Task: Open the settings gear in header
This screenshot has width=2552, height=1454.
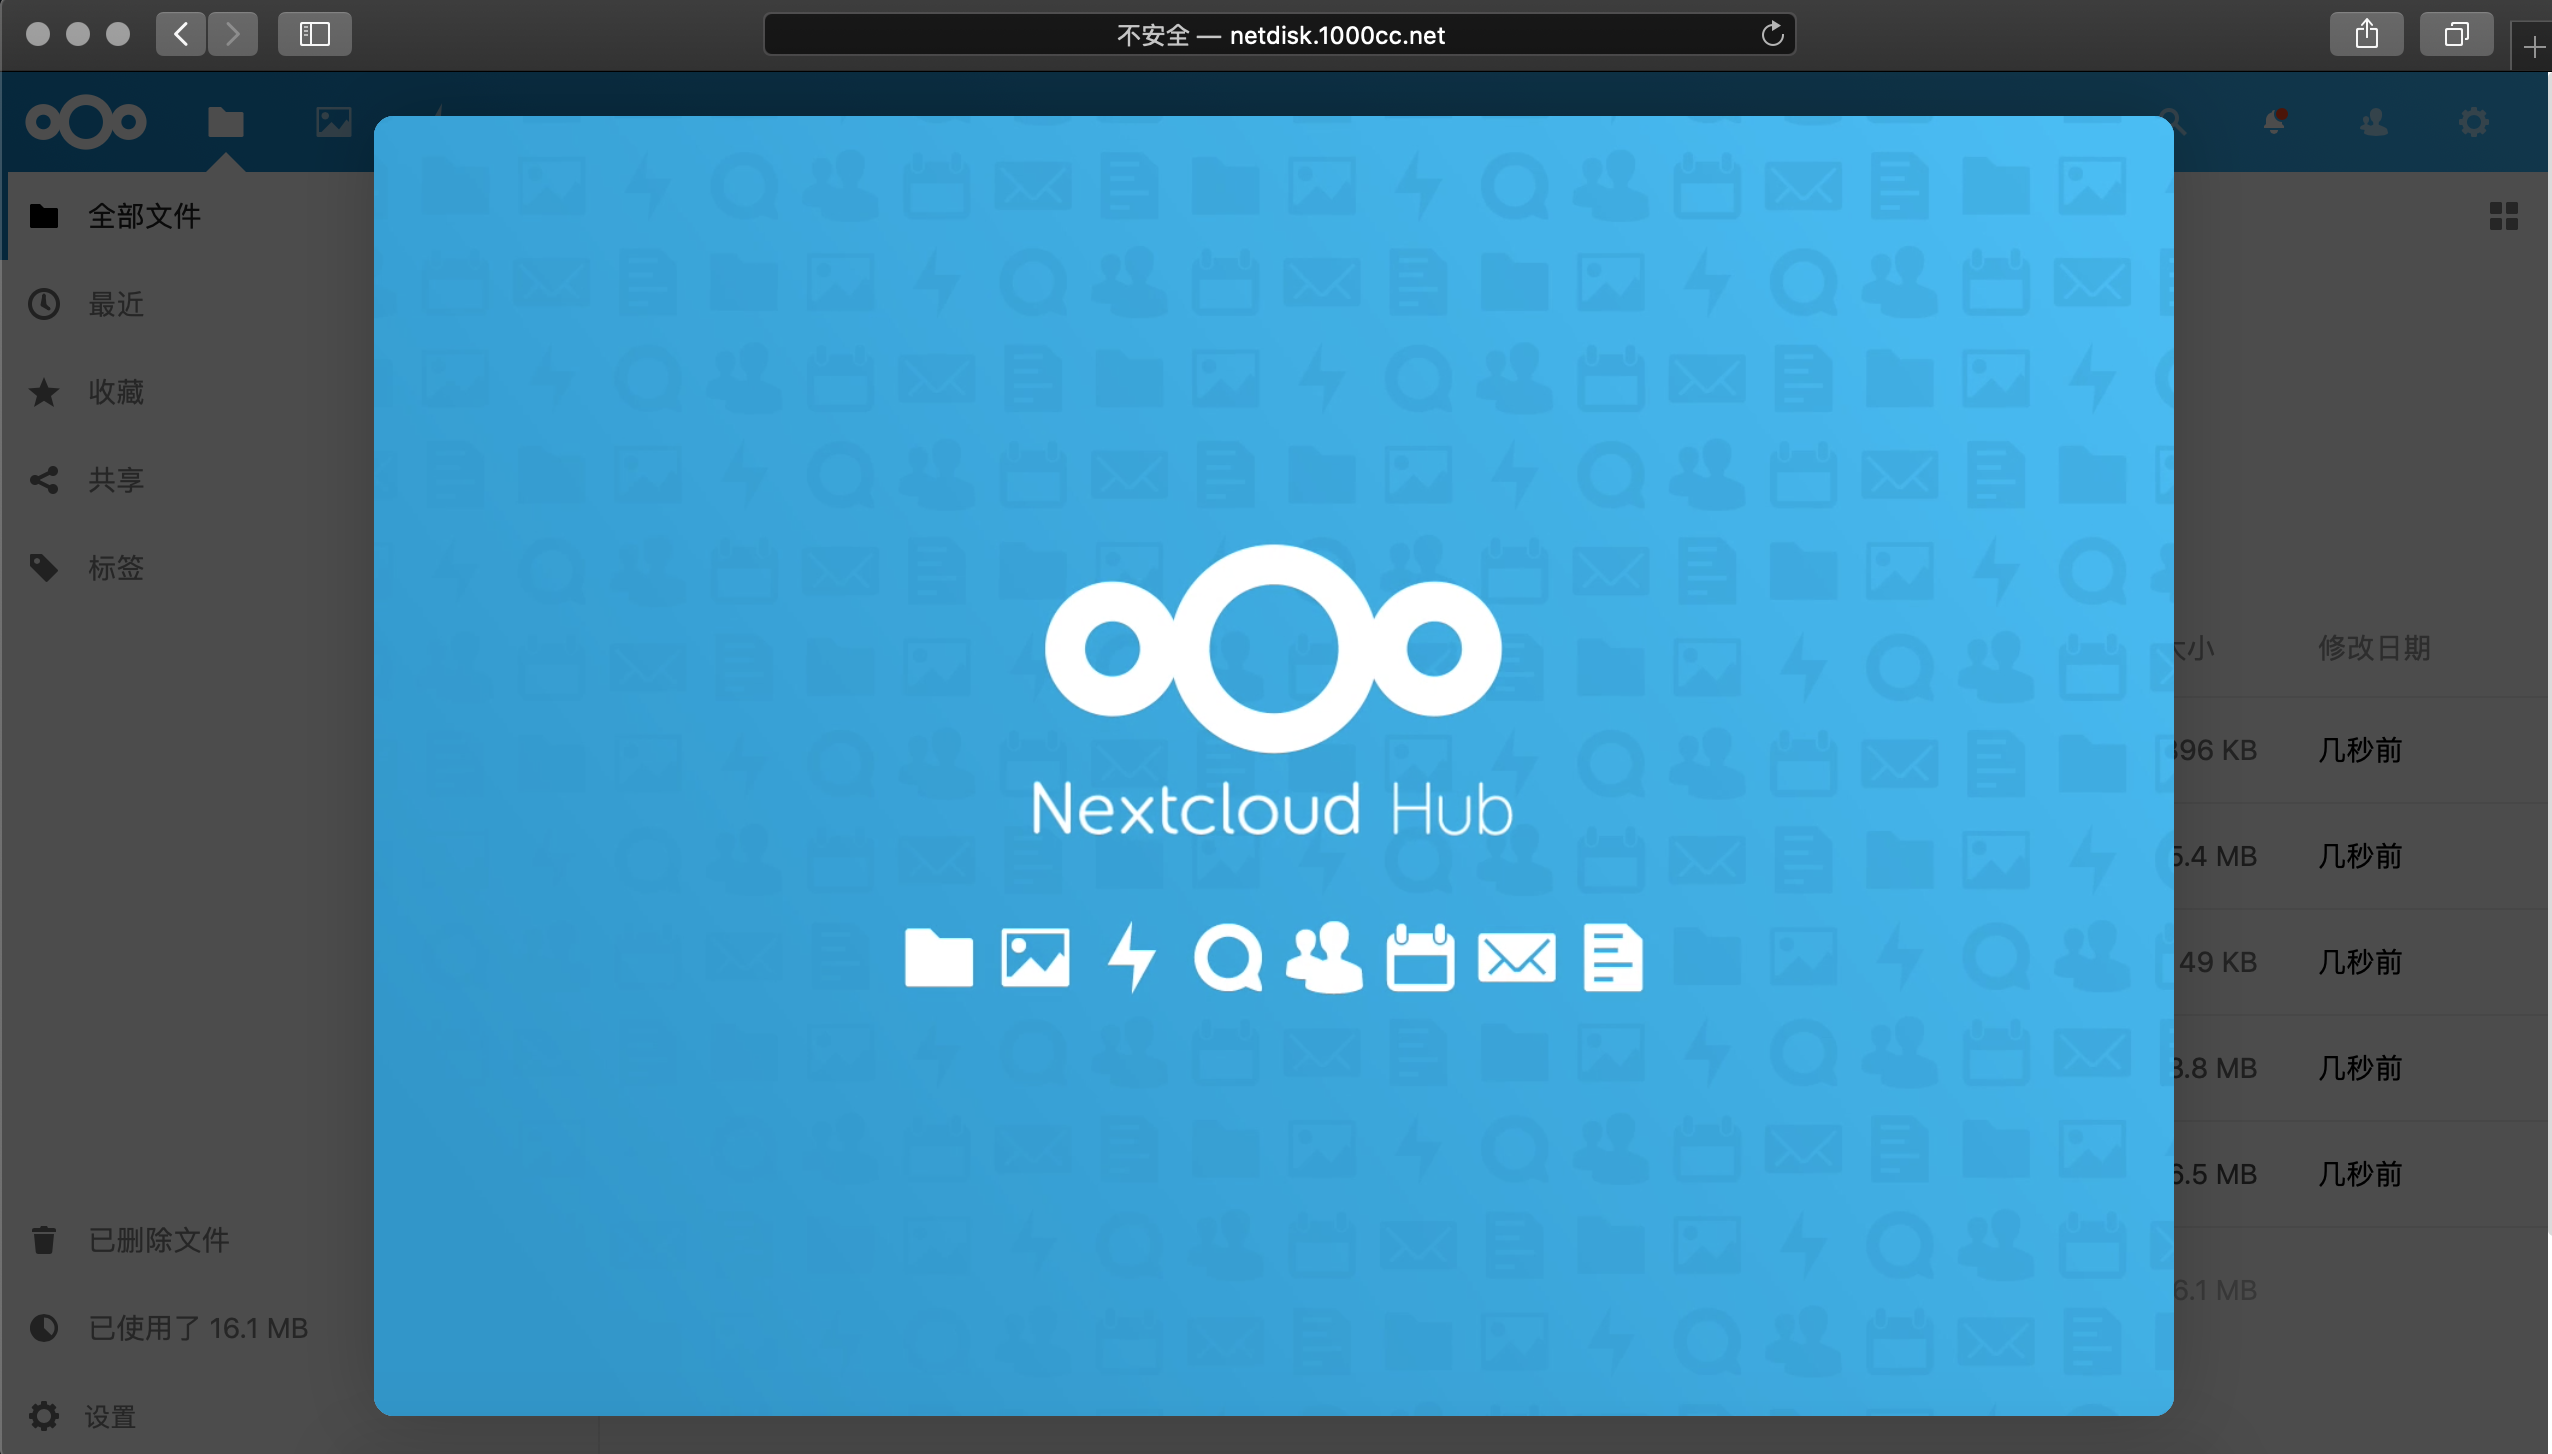Action: (x=2474, y=122)
